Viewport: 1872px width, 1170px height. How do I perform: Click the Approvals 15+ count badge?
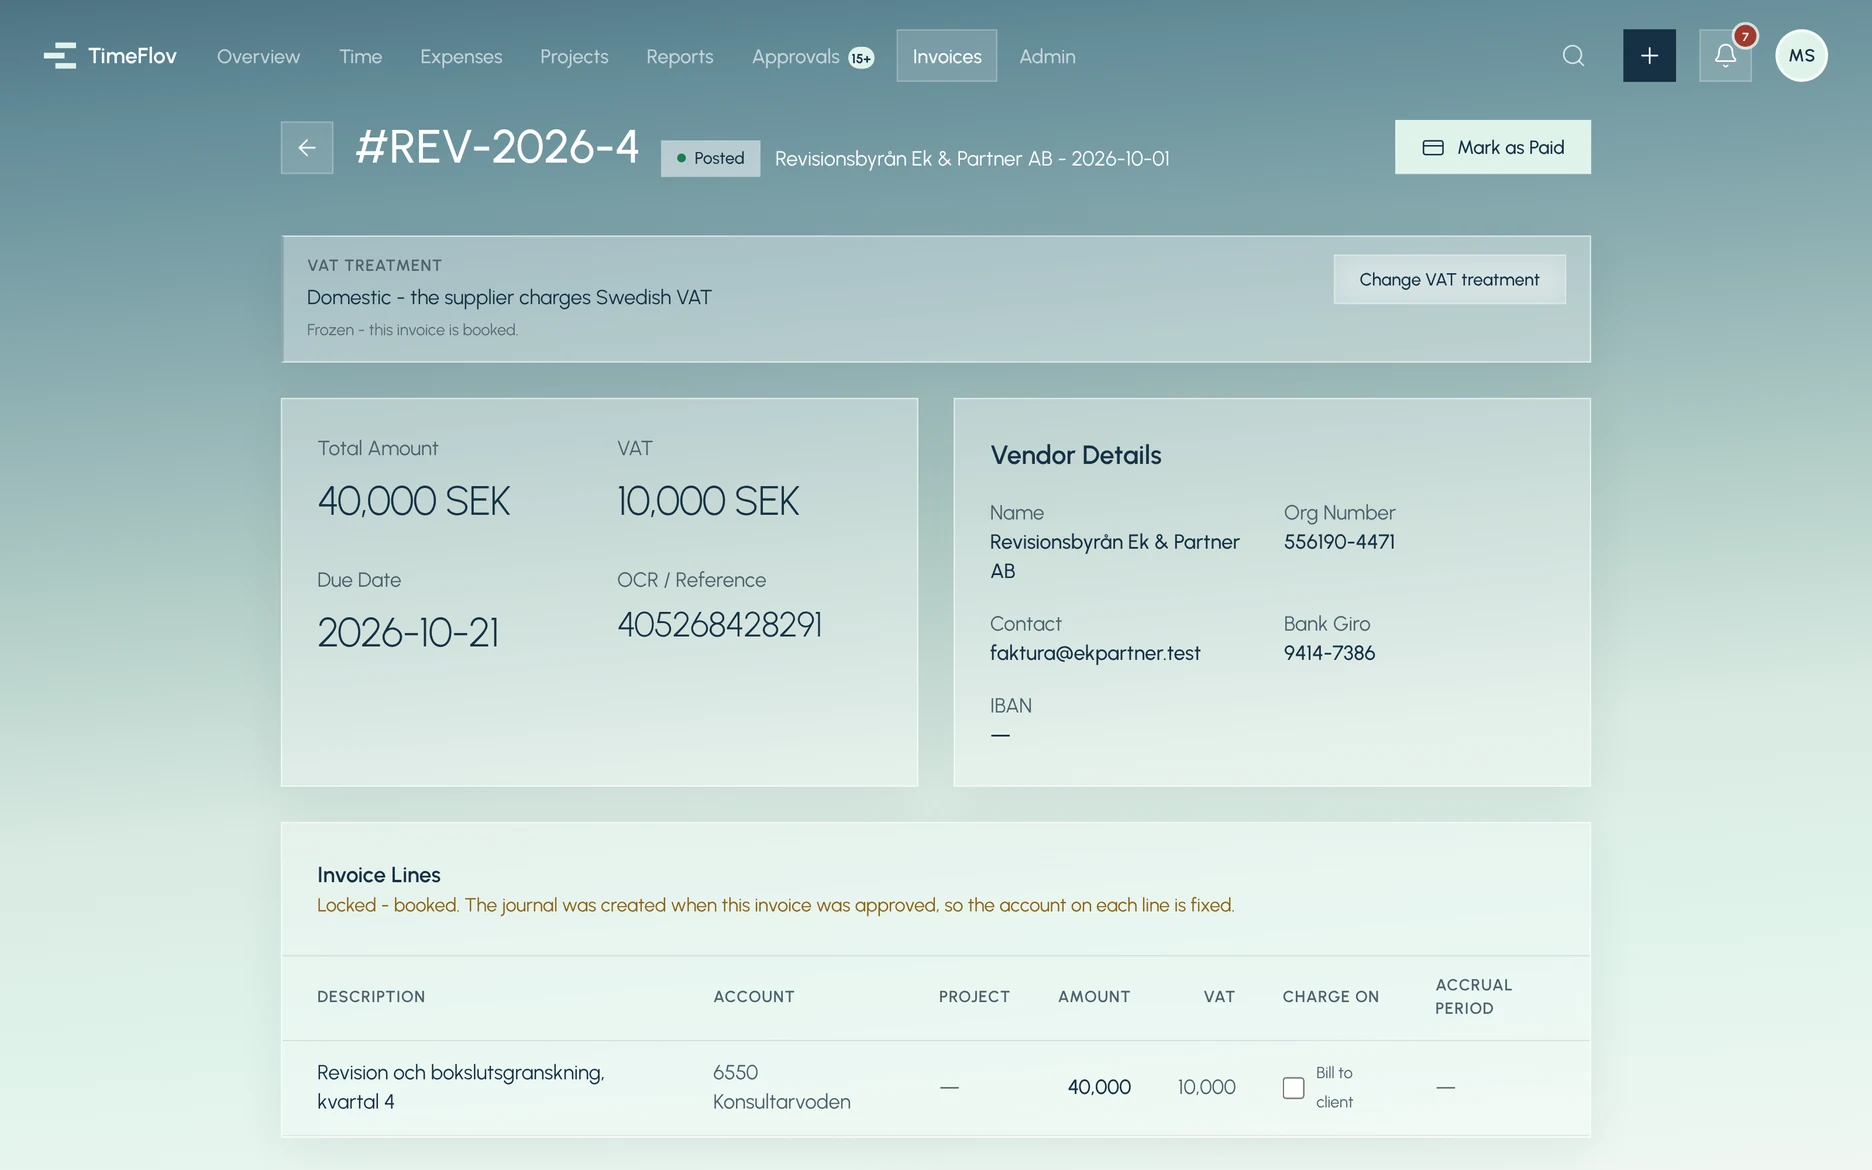(861, 58)
